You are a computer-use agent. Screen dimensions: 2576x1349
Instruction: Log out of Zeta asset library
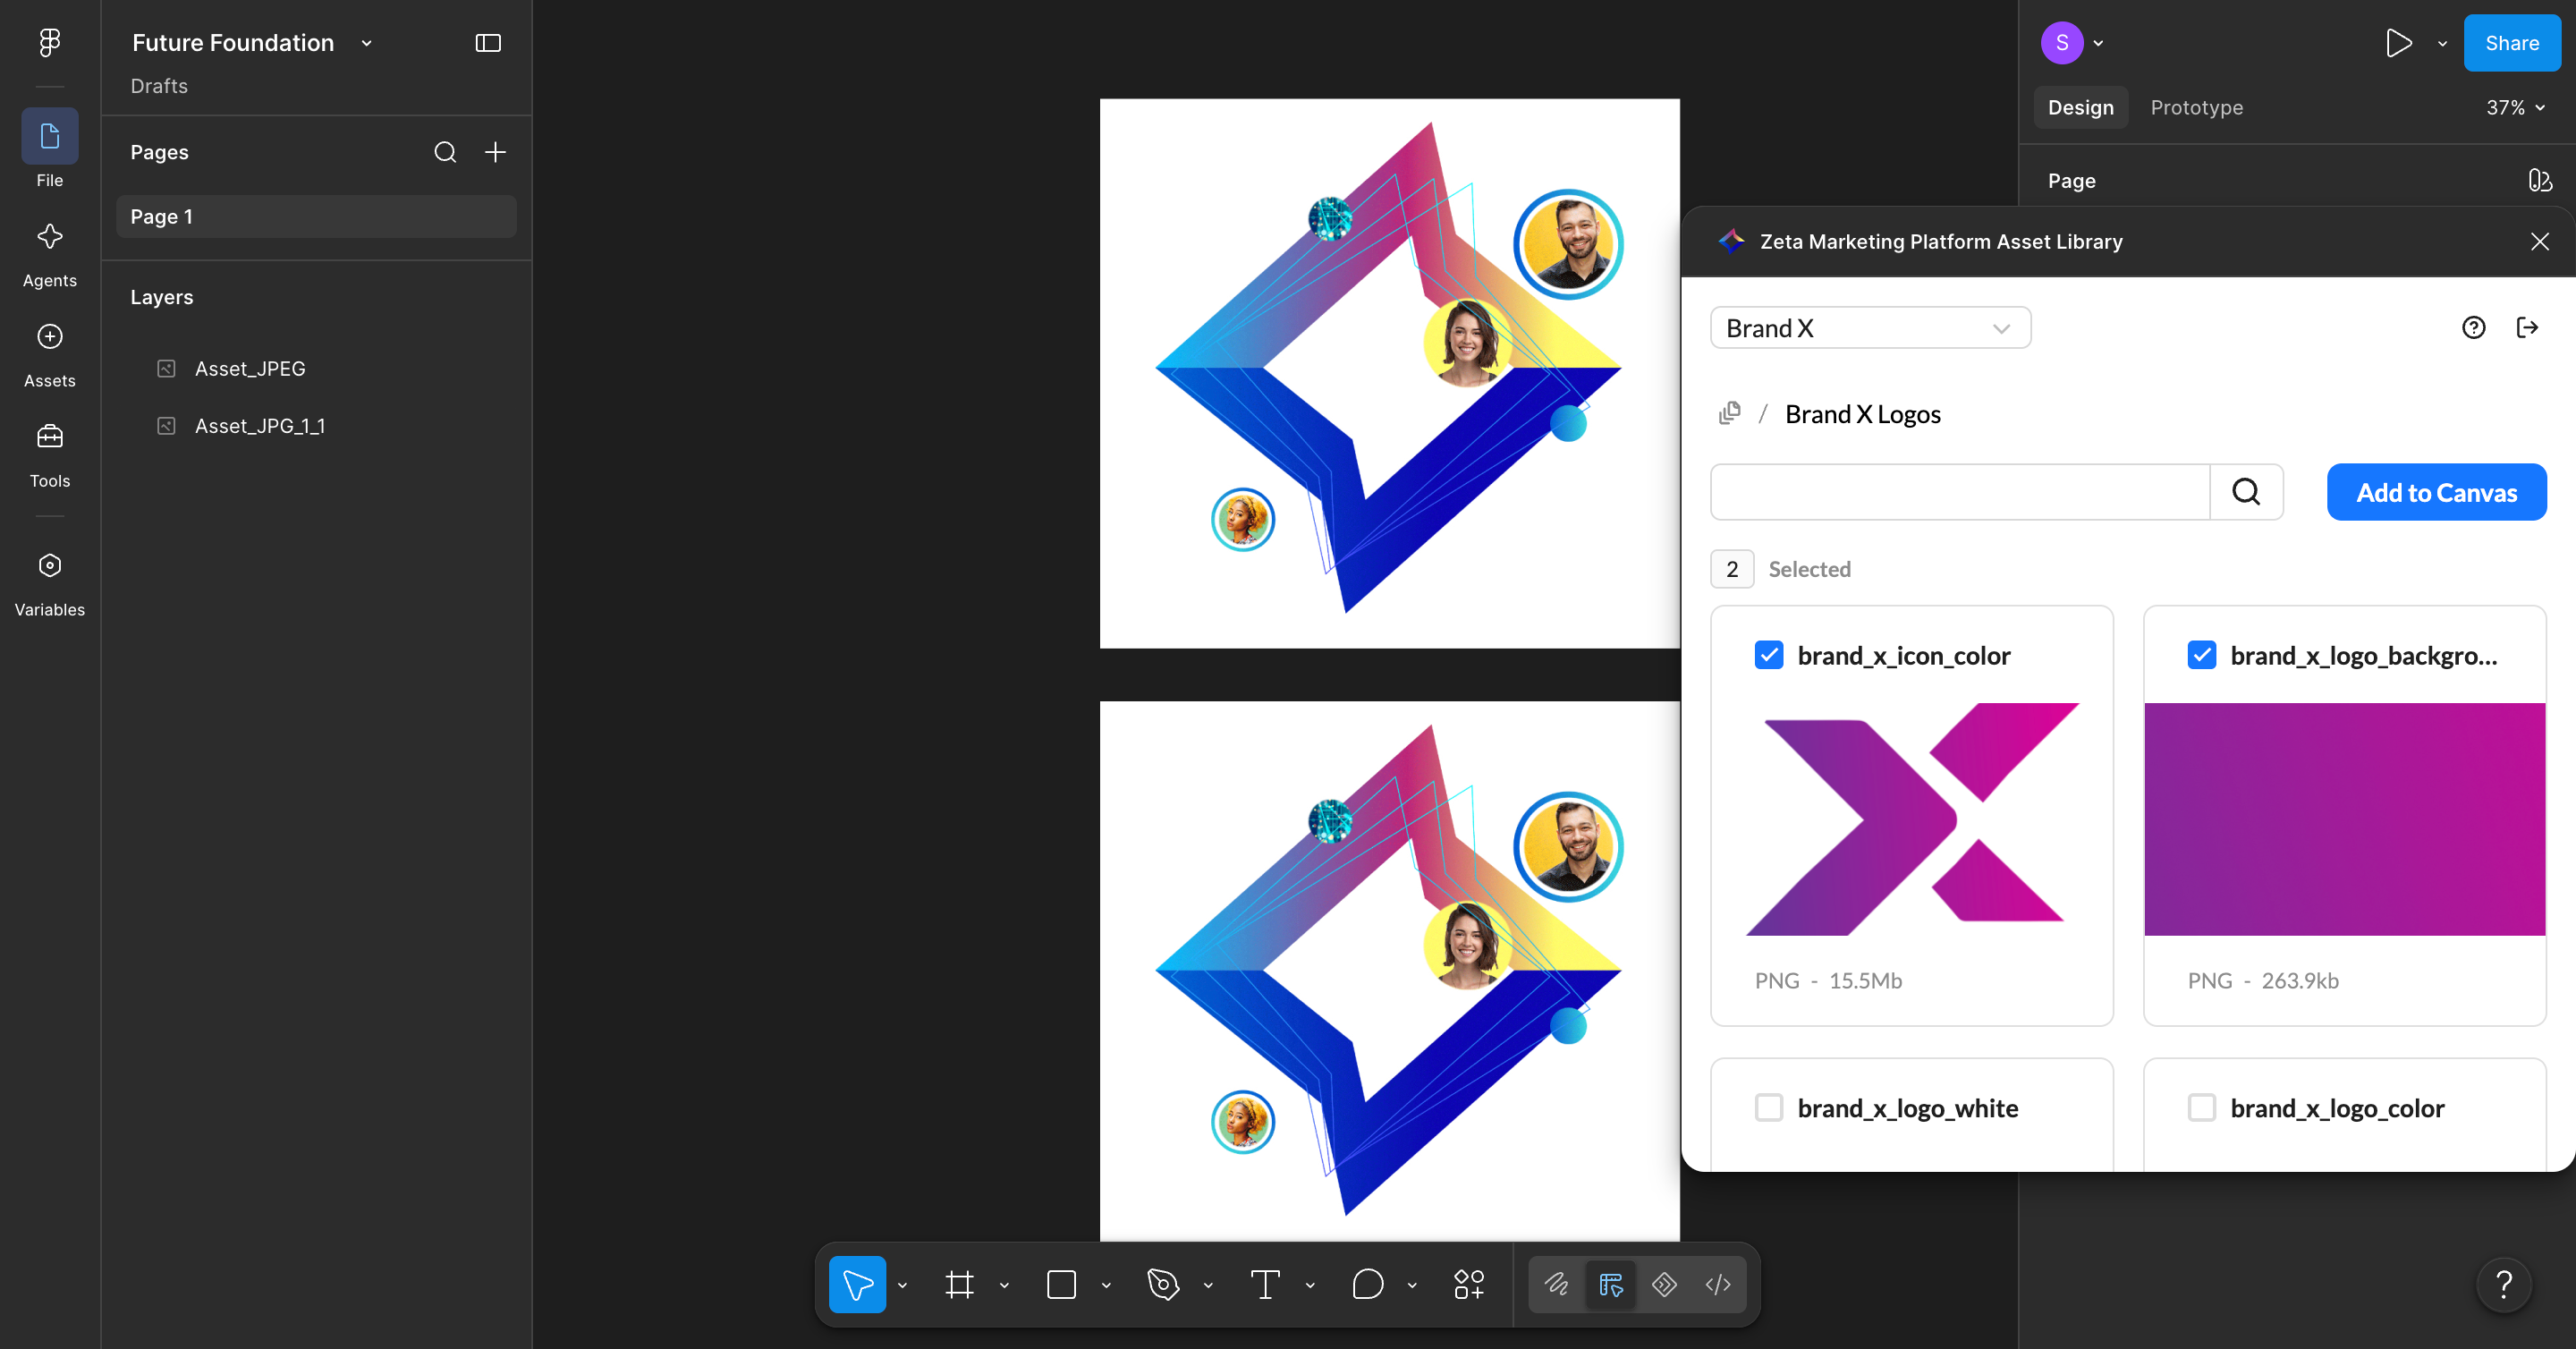point(2527,328)
